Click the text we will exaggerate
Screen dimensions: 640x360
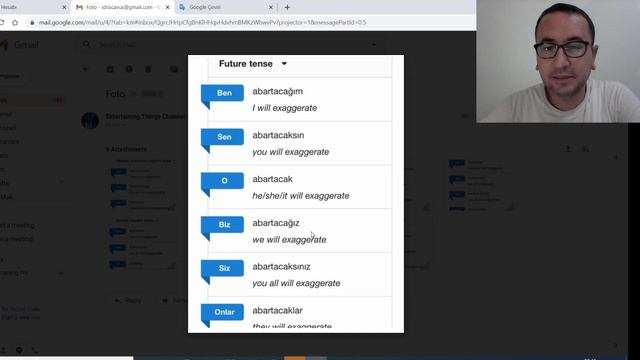pos(289,240)
